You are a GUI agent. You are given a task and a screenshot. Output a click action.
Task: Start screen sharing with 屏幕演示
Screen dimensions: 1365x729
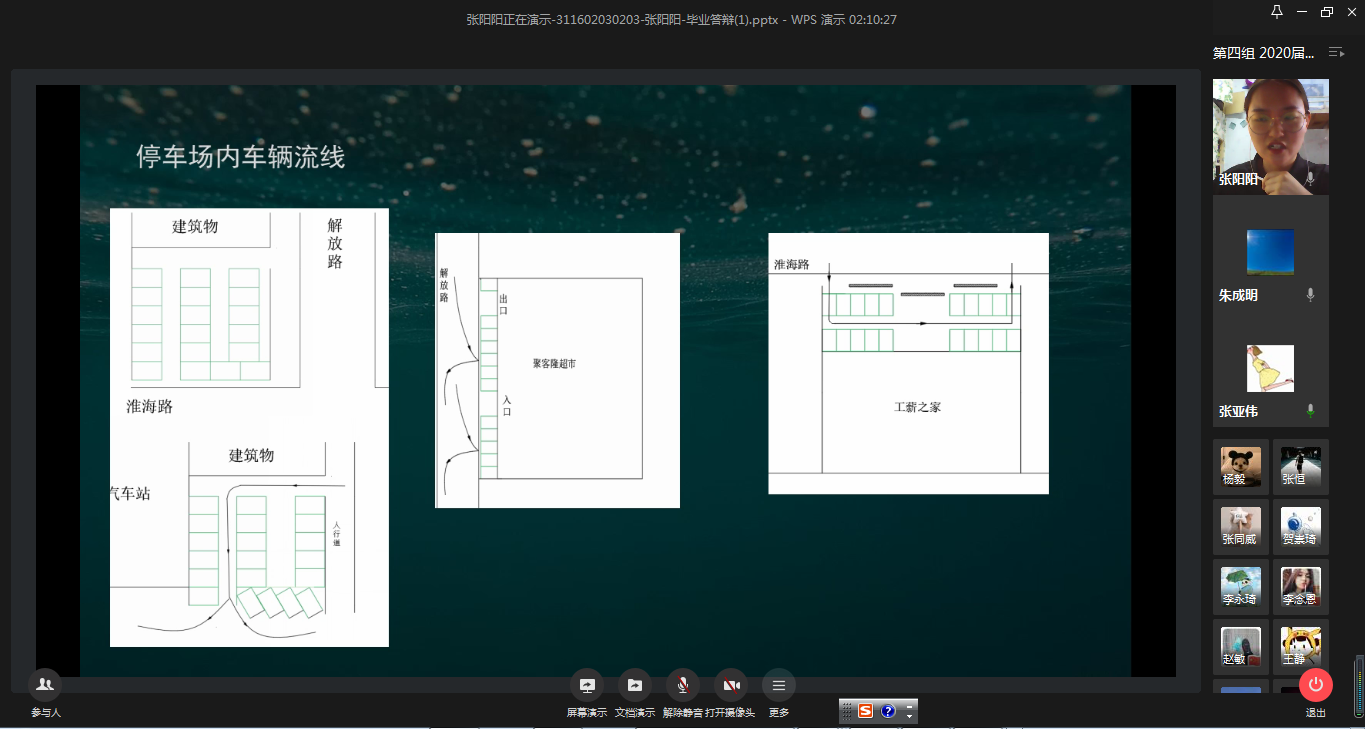[x=586, y=686]
